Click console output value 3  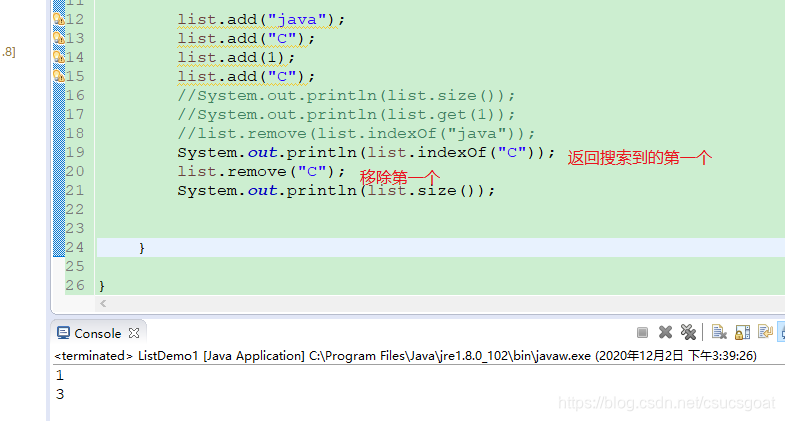(x=60, y=394)
